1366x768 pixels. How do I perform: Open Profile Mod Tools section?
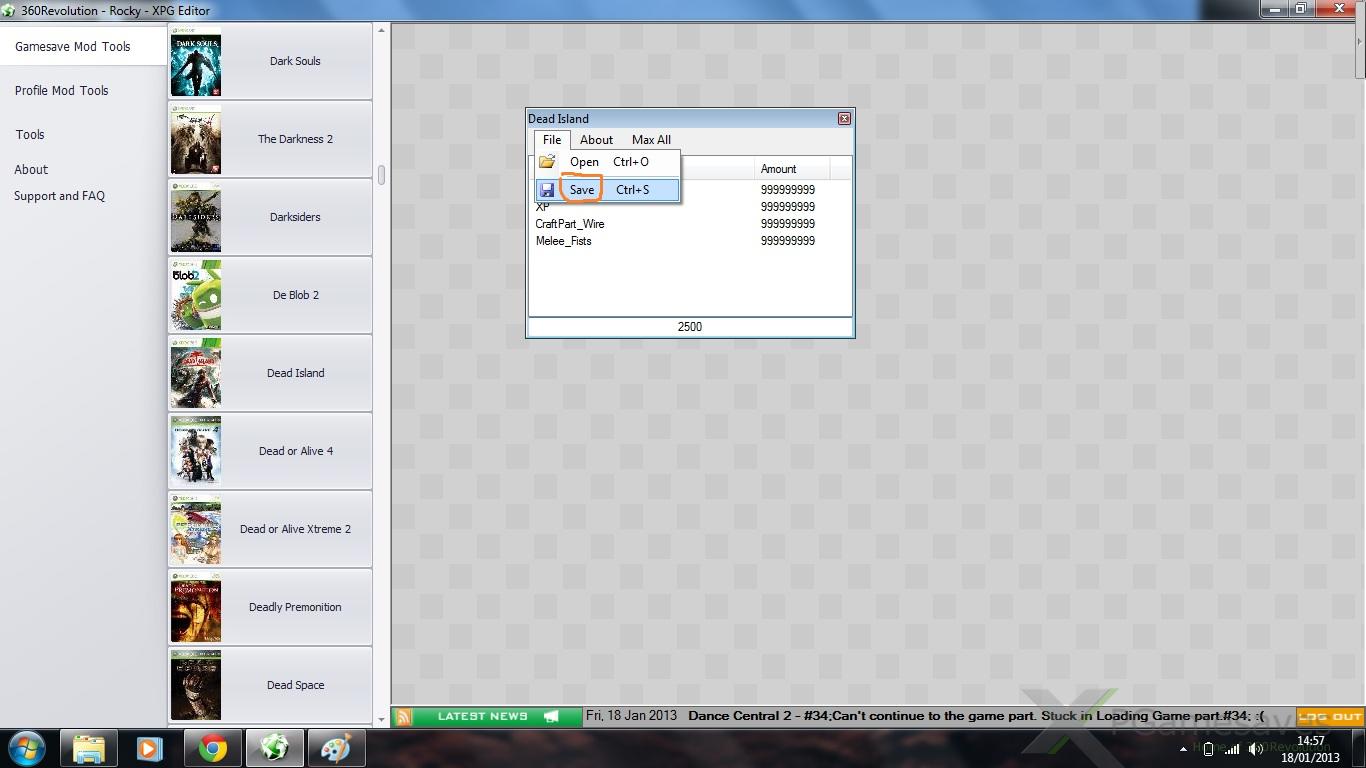pos(62,91)
